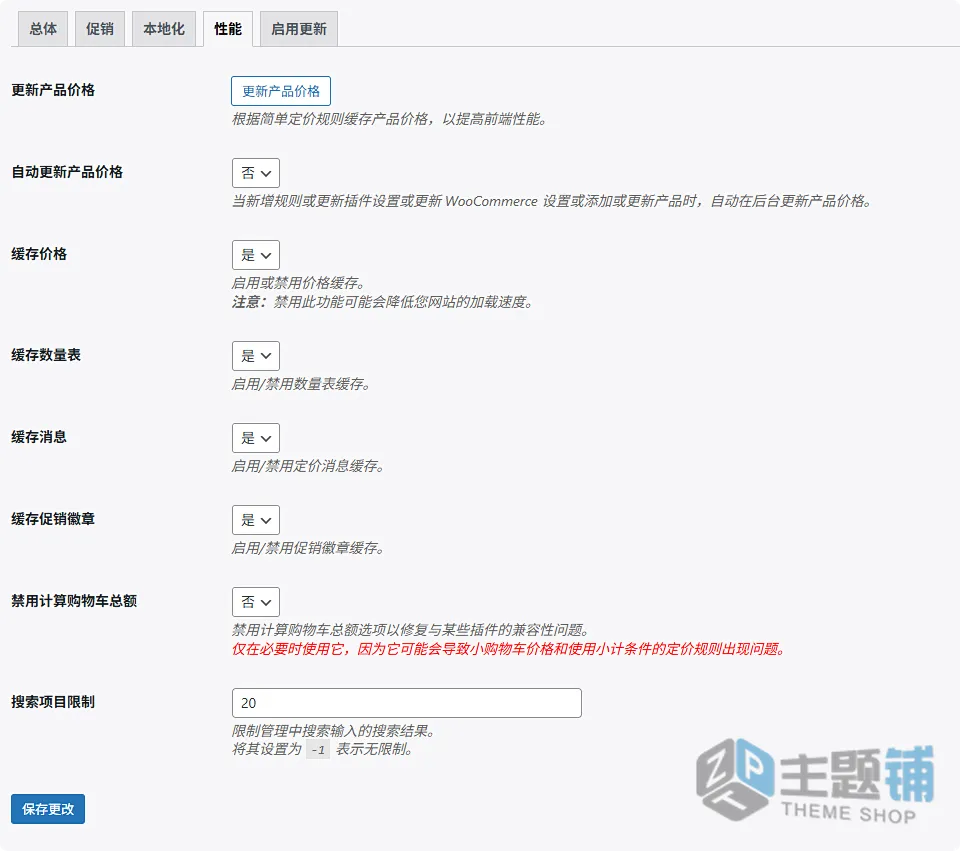Viewport: 960px width, 851px height.
Task: Click the 限制管理中搜索输入的搜索结果 description
Action: pos(334,731)
